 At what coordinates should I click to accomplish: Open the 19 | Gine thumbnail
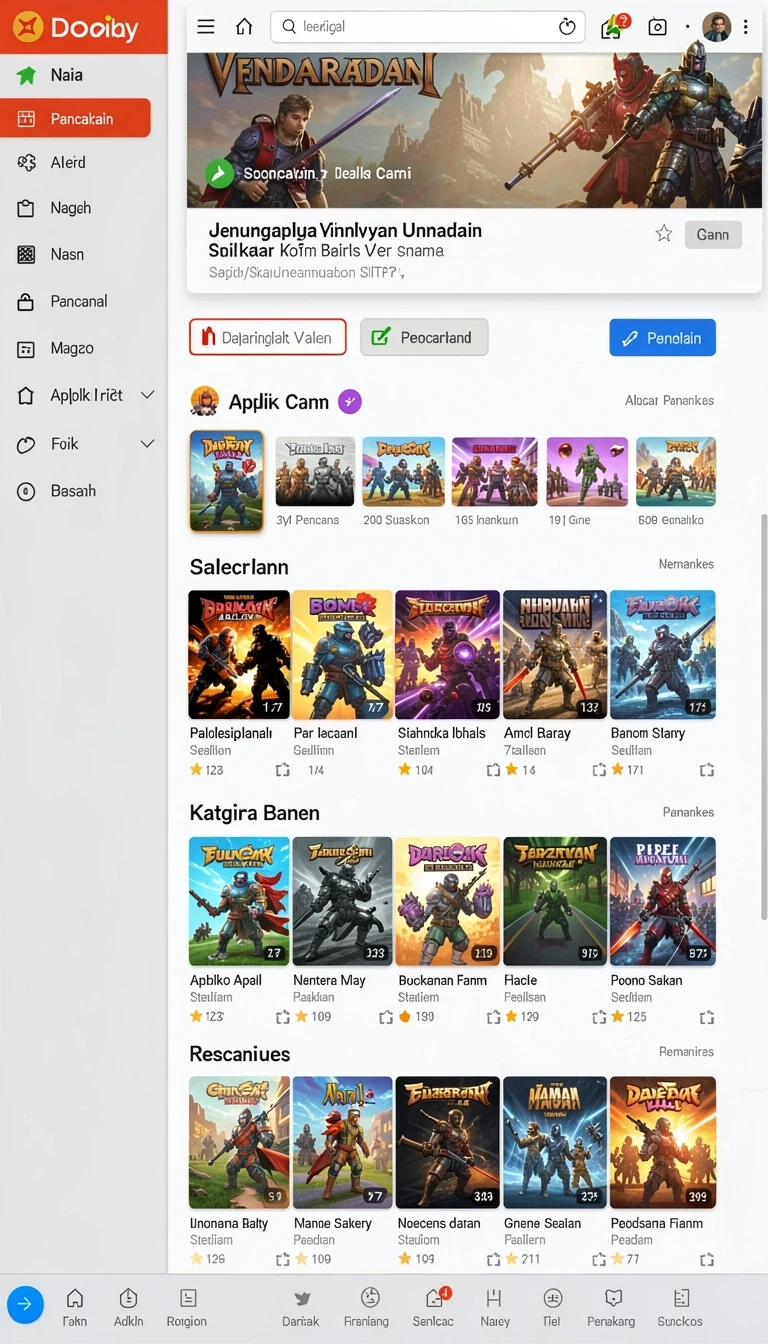(x=587, y=471)
